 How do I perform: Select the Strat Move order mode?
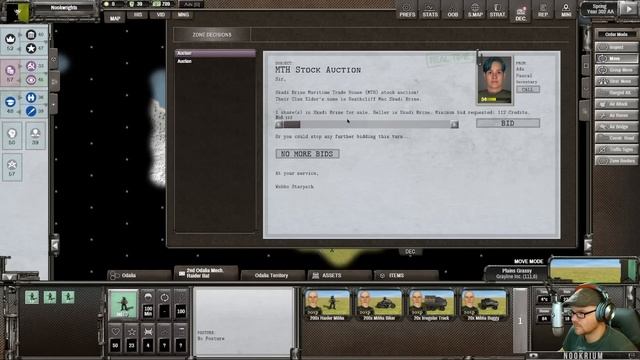(x=616, y=81)
